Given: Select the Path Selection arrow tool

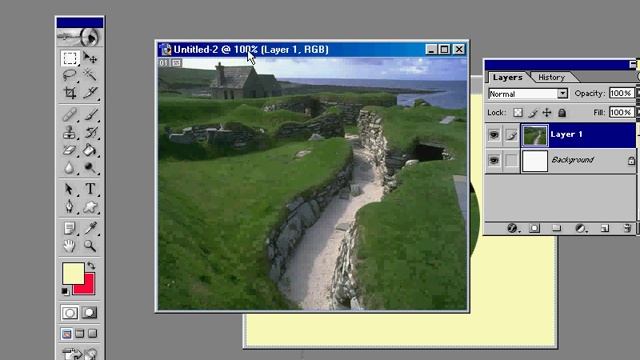Looking at the screenshot, I should [x=70, y=189].
